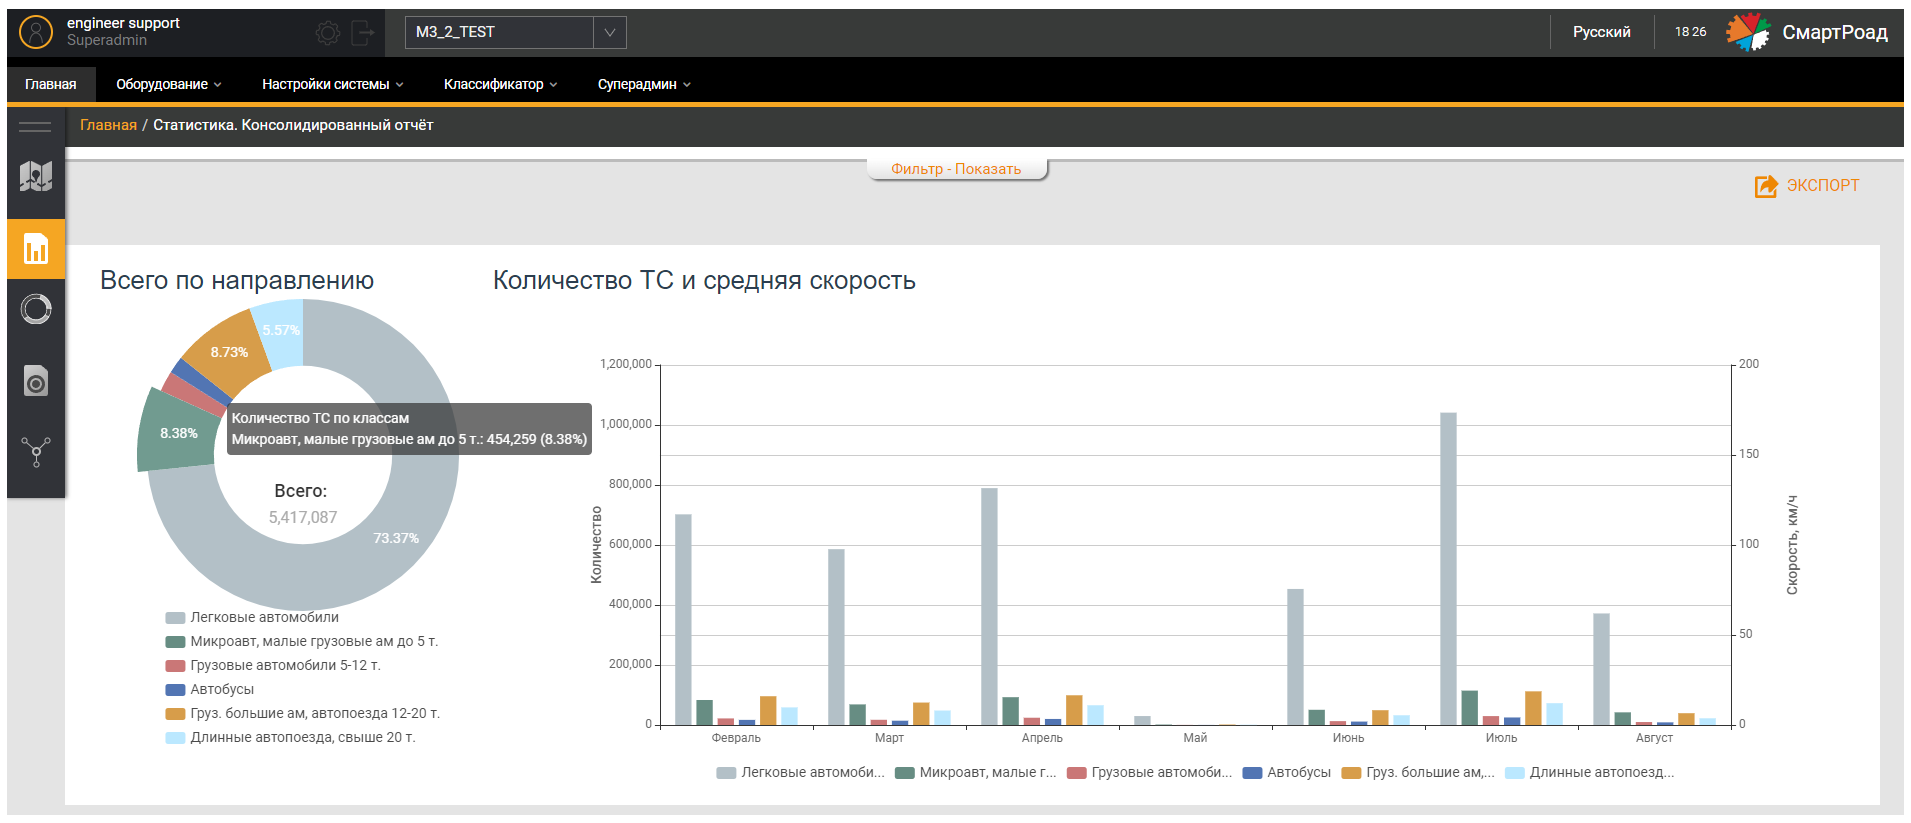Open the map section in sidebar

click(36, 177)
